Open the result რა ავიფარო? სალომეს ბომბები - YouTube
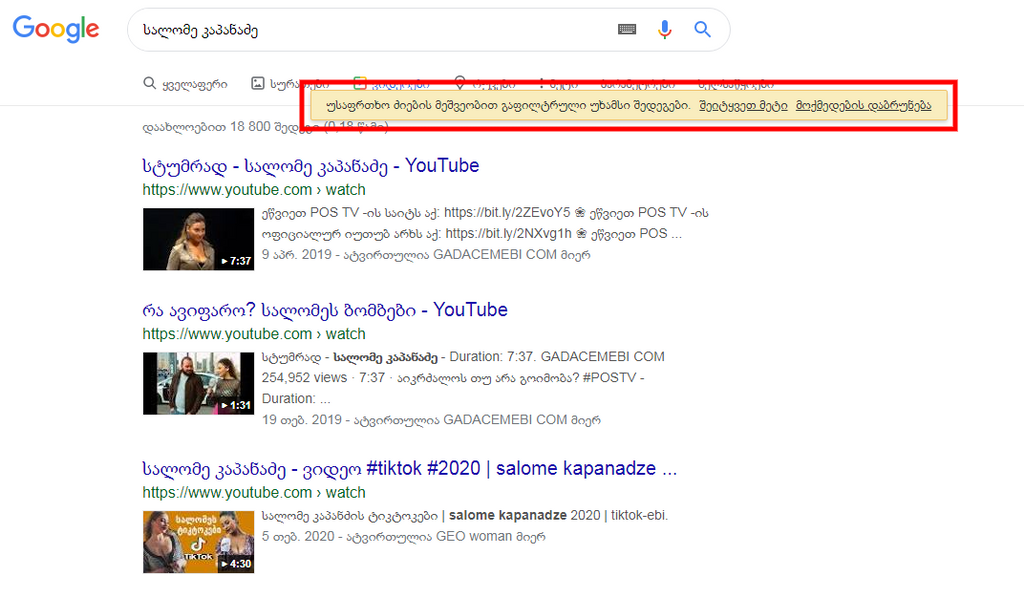1024x589 pixels. click(x=325, y=310)
